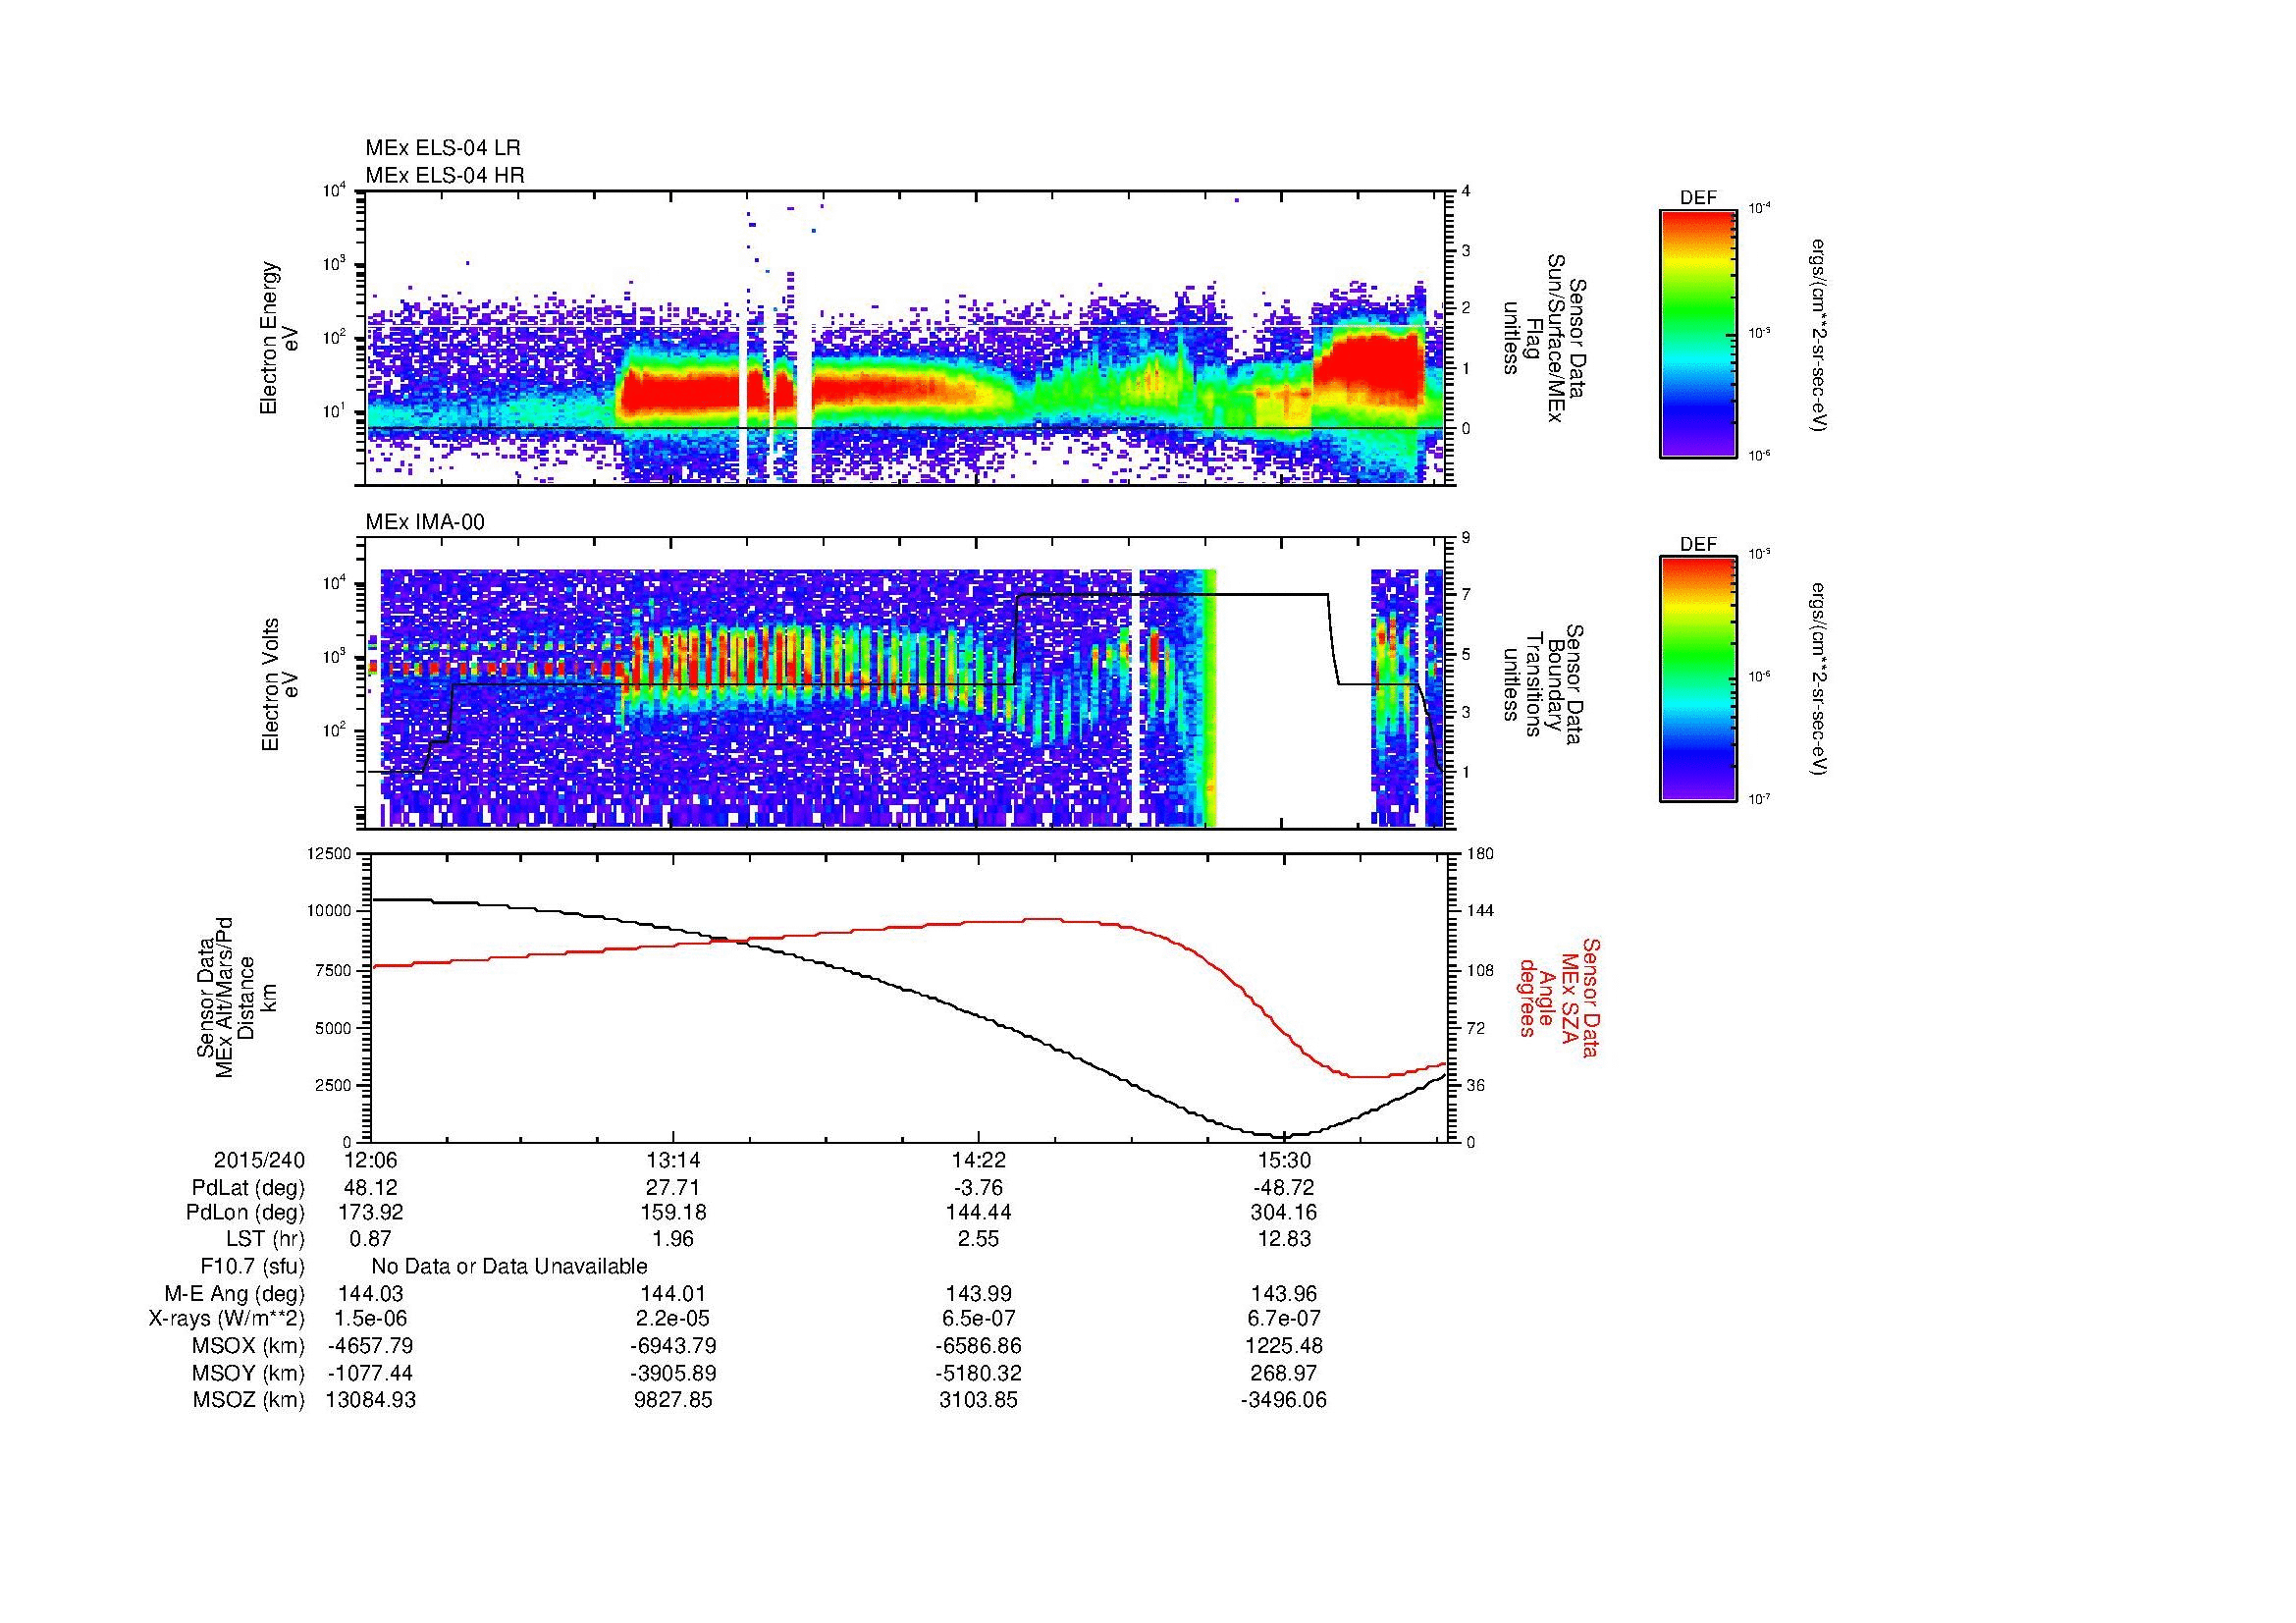Select the 'X-rays (W/m**2)' row label
The height and width of the screenshot is (1623, 2296).
click(x=226, y=1319)
